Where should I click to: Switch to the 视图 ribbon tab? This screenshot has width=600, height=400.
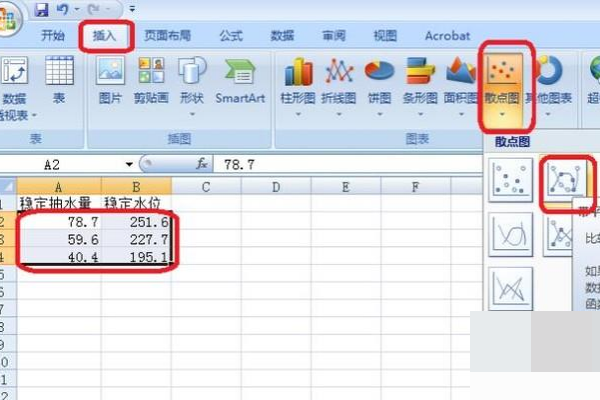tap(385, 36)
